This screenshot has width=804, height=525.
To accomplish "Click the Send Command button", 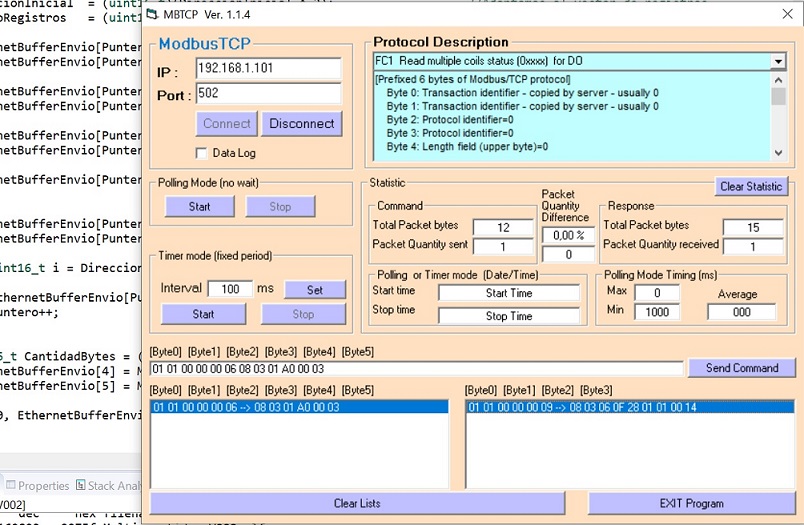I will click(742, 368).
